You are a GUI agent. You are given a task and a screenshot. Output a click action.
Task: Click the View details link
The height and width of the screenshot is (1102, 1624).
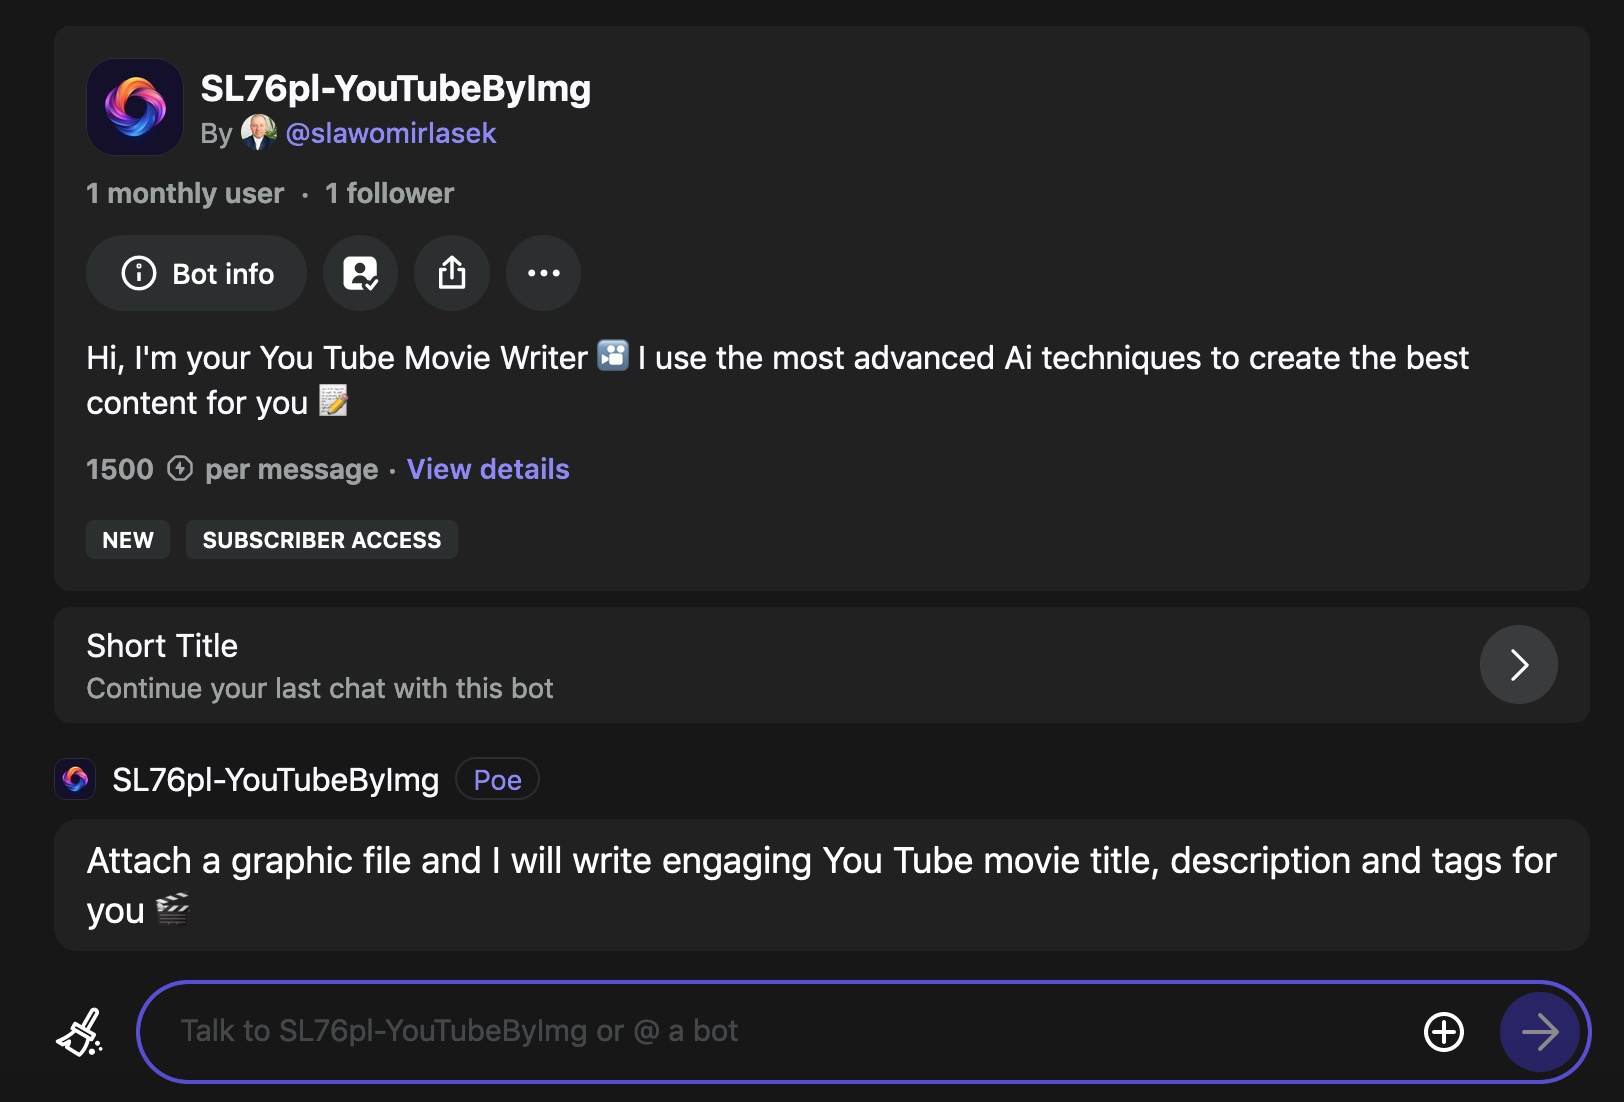(488, 469)
